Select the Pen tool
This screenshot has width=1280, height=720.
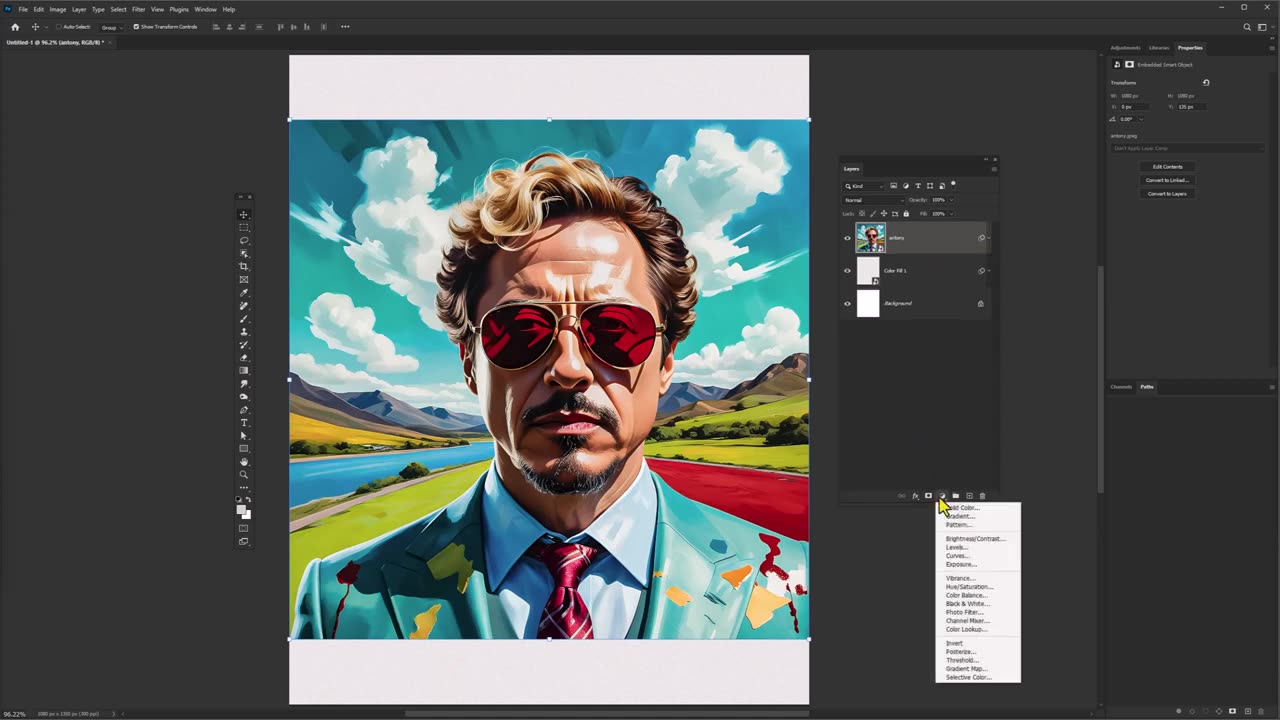[x=243, y=409]
